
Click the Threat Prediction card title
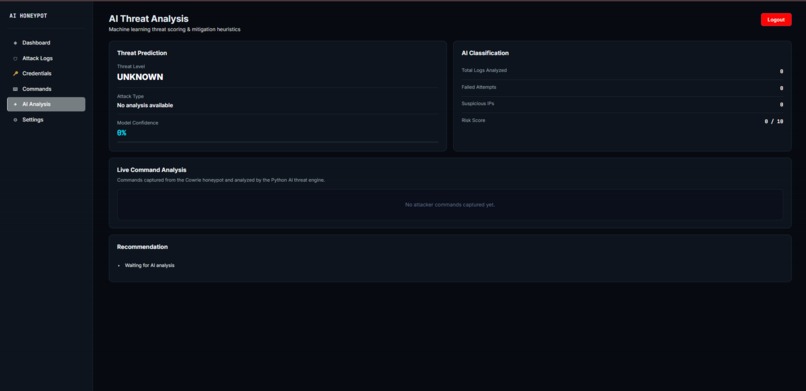point(142,53)
